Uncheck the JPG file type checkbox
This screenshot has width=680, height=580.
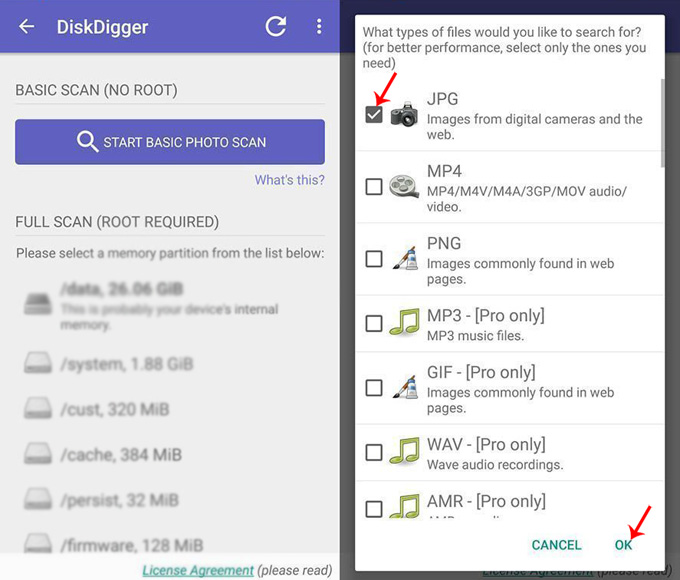pos(374,115)
